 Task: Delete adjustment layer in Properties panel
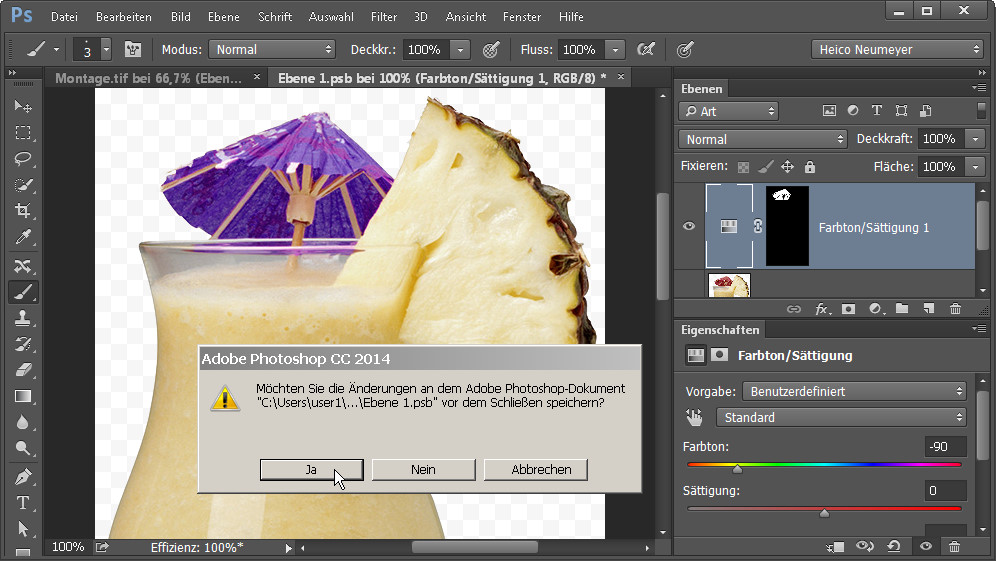click(x=954, y=546)
